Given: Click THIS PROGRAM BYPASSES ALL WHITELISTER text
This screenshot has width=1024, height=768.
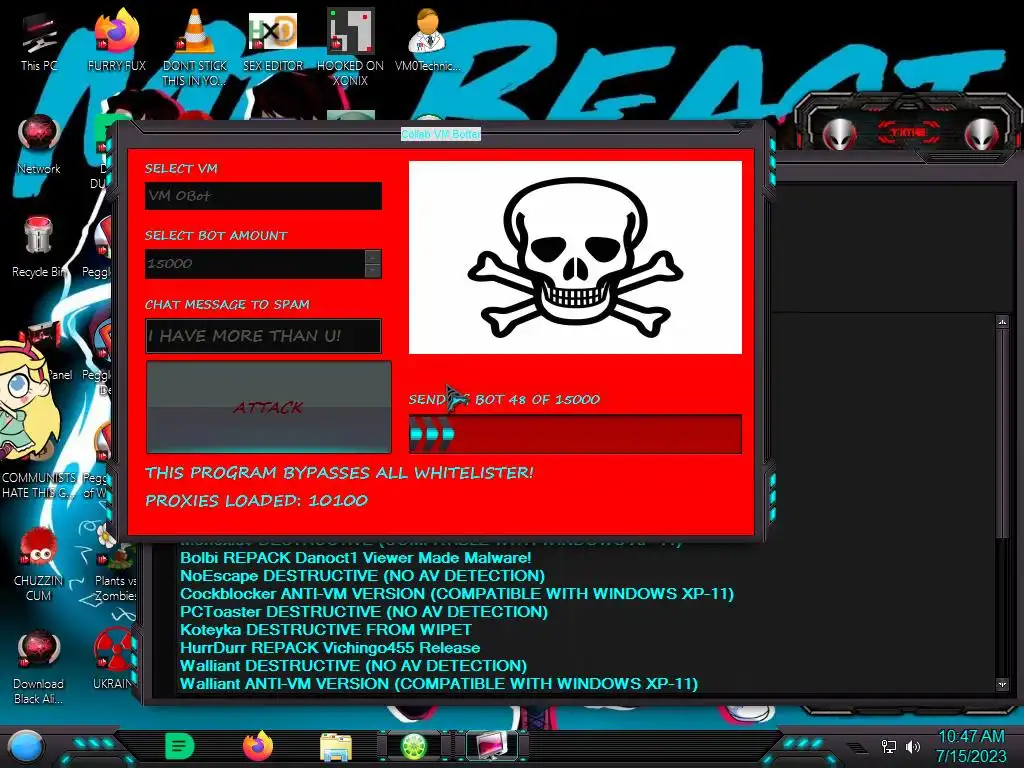Looking at the screenshot, I should [x=339, y=473].
